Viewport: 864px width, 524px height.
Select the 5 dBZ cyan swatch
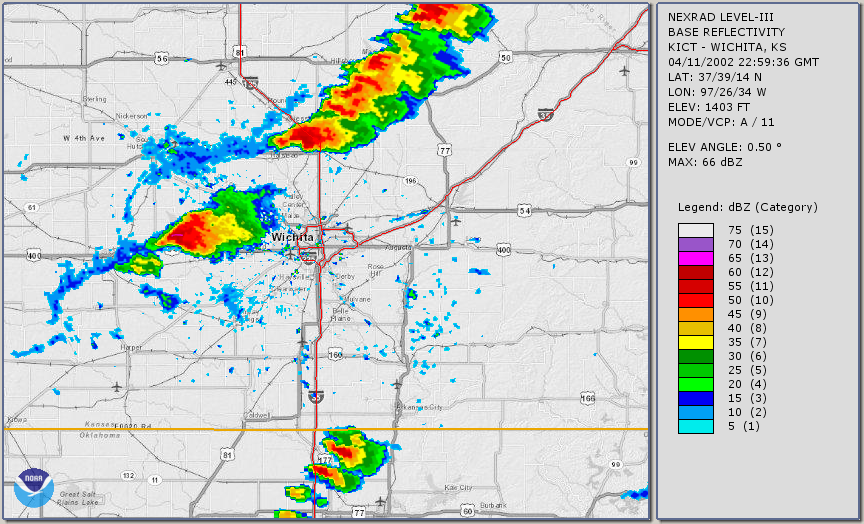tap(695, 426)
